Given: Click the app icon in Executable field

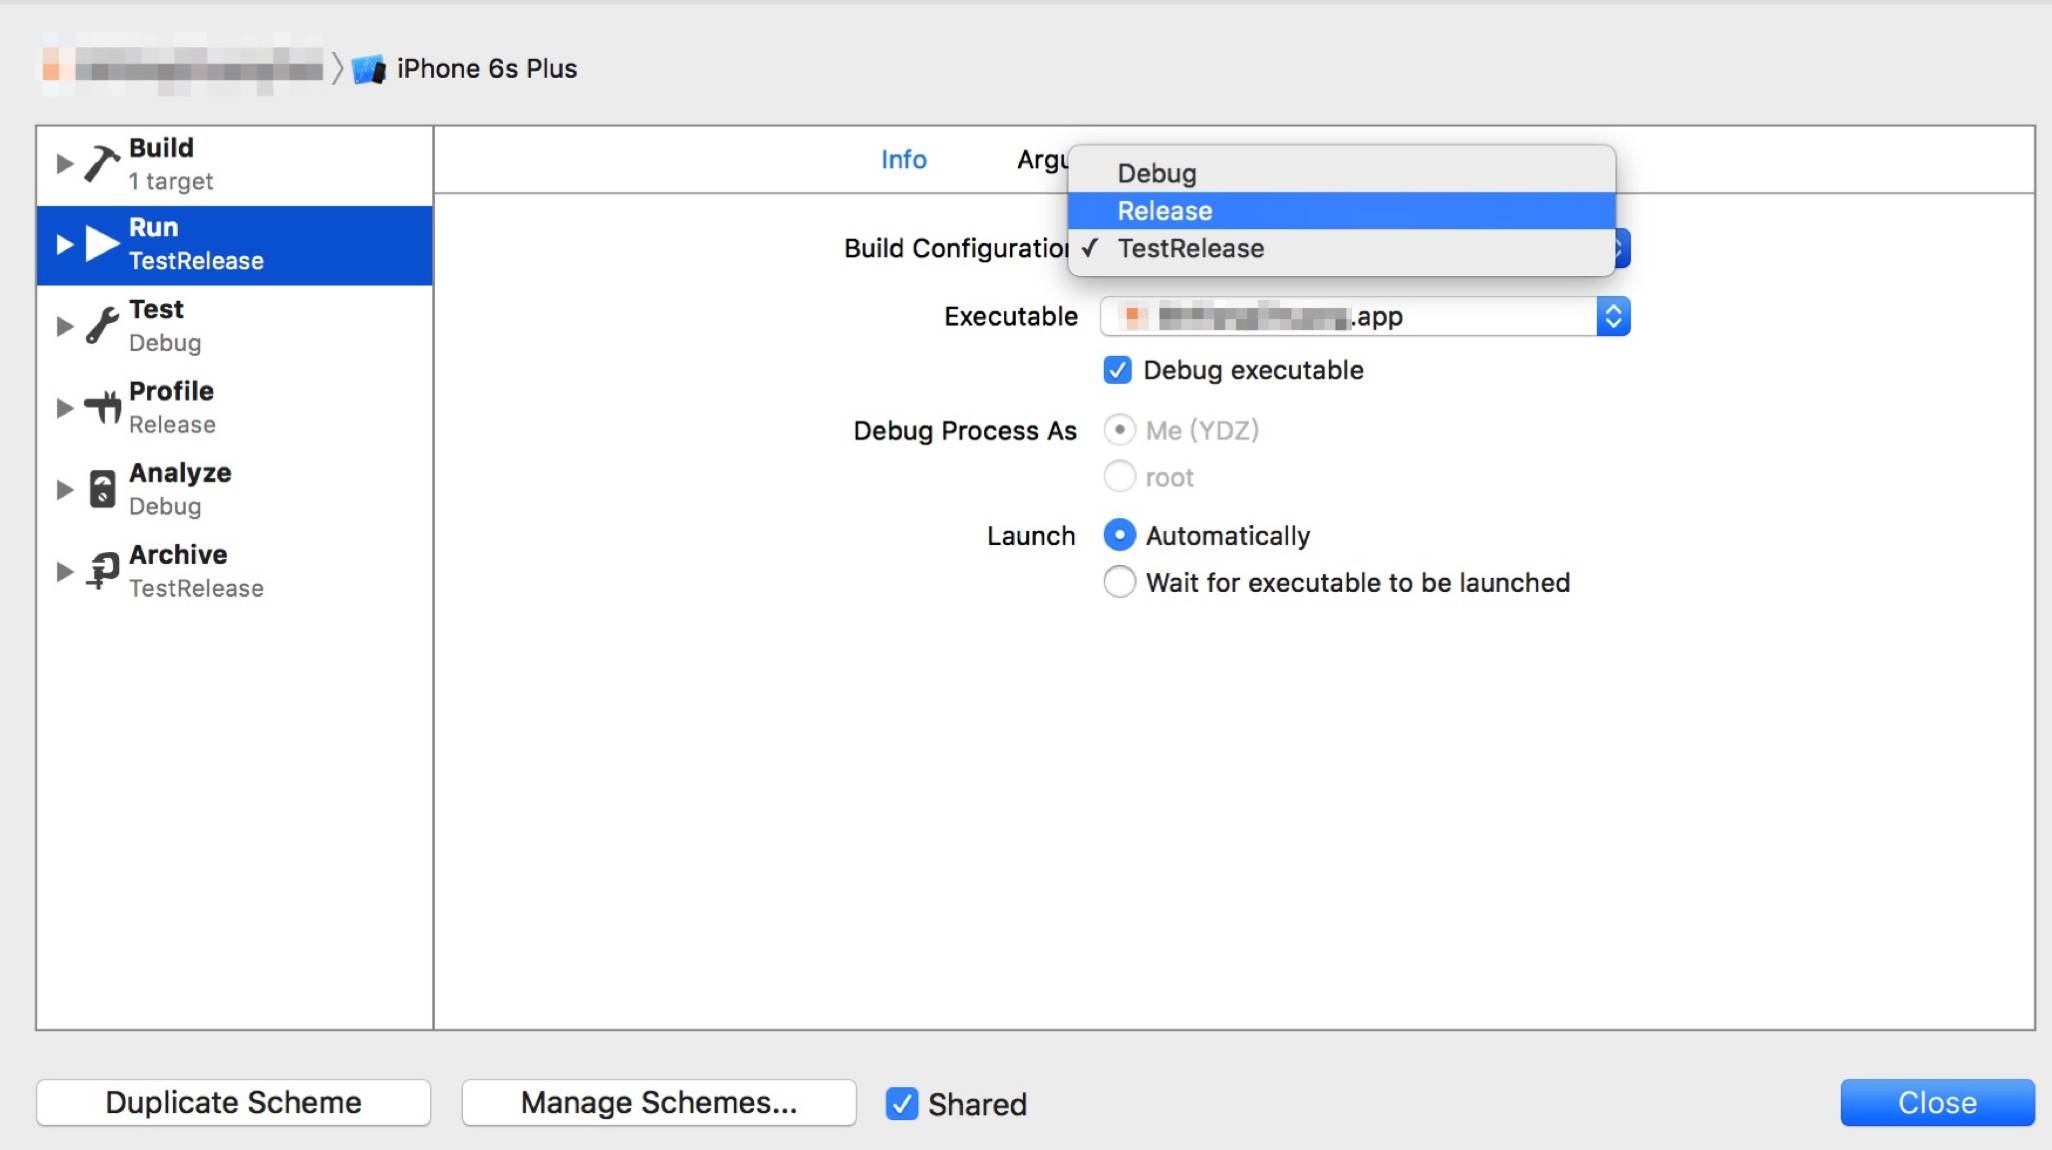Looking at the screenshot, I should 1133,317.
